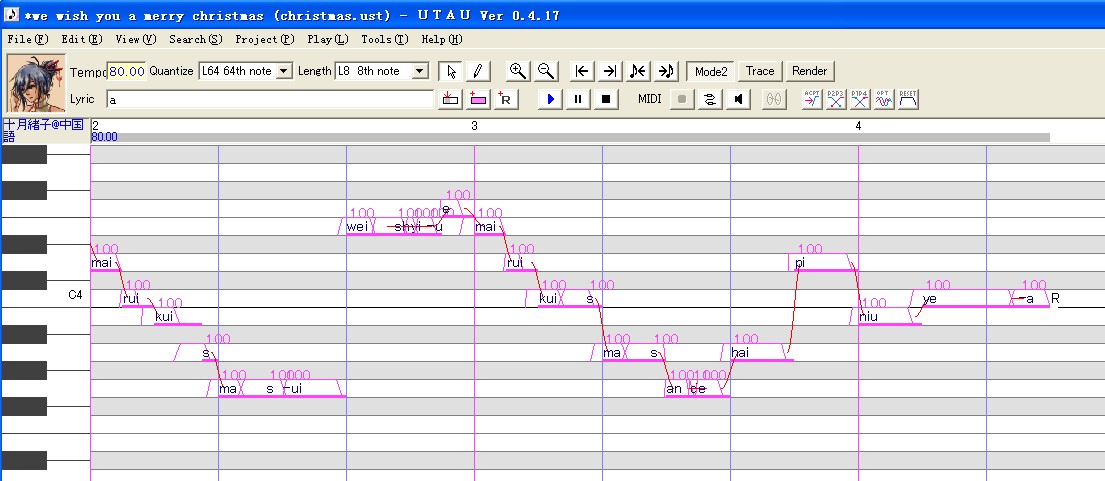Image resolution: width=1105 pixels, height=481 pixels.
Task: Zoom out with the magnifier minus icon
Action: coord(545,71)
